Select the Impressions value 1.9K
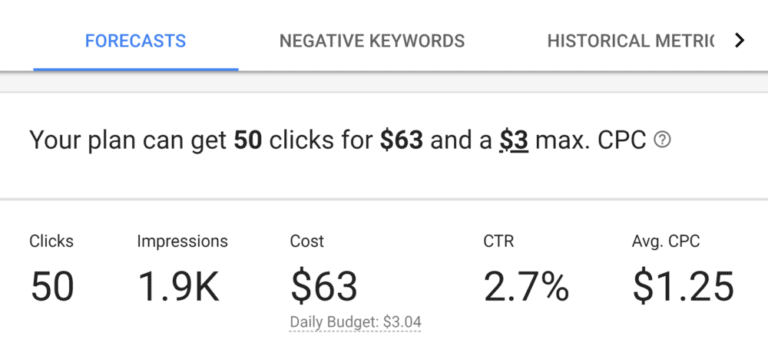The image size is (768, 362). pyautogui.click(x=178, y=286)
